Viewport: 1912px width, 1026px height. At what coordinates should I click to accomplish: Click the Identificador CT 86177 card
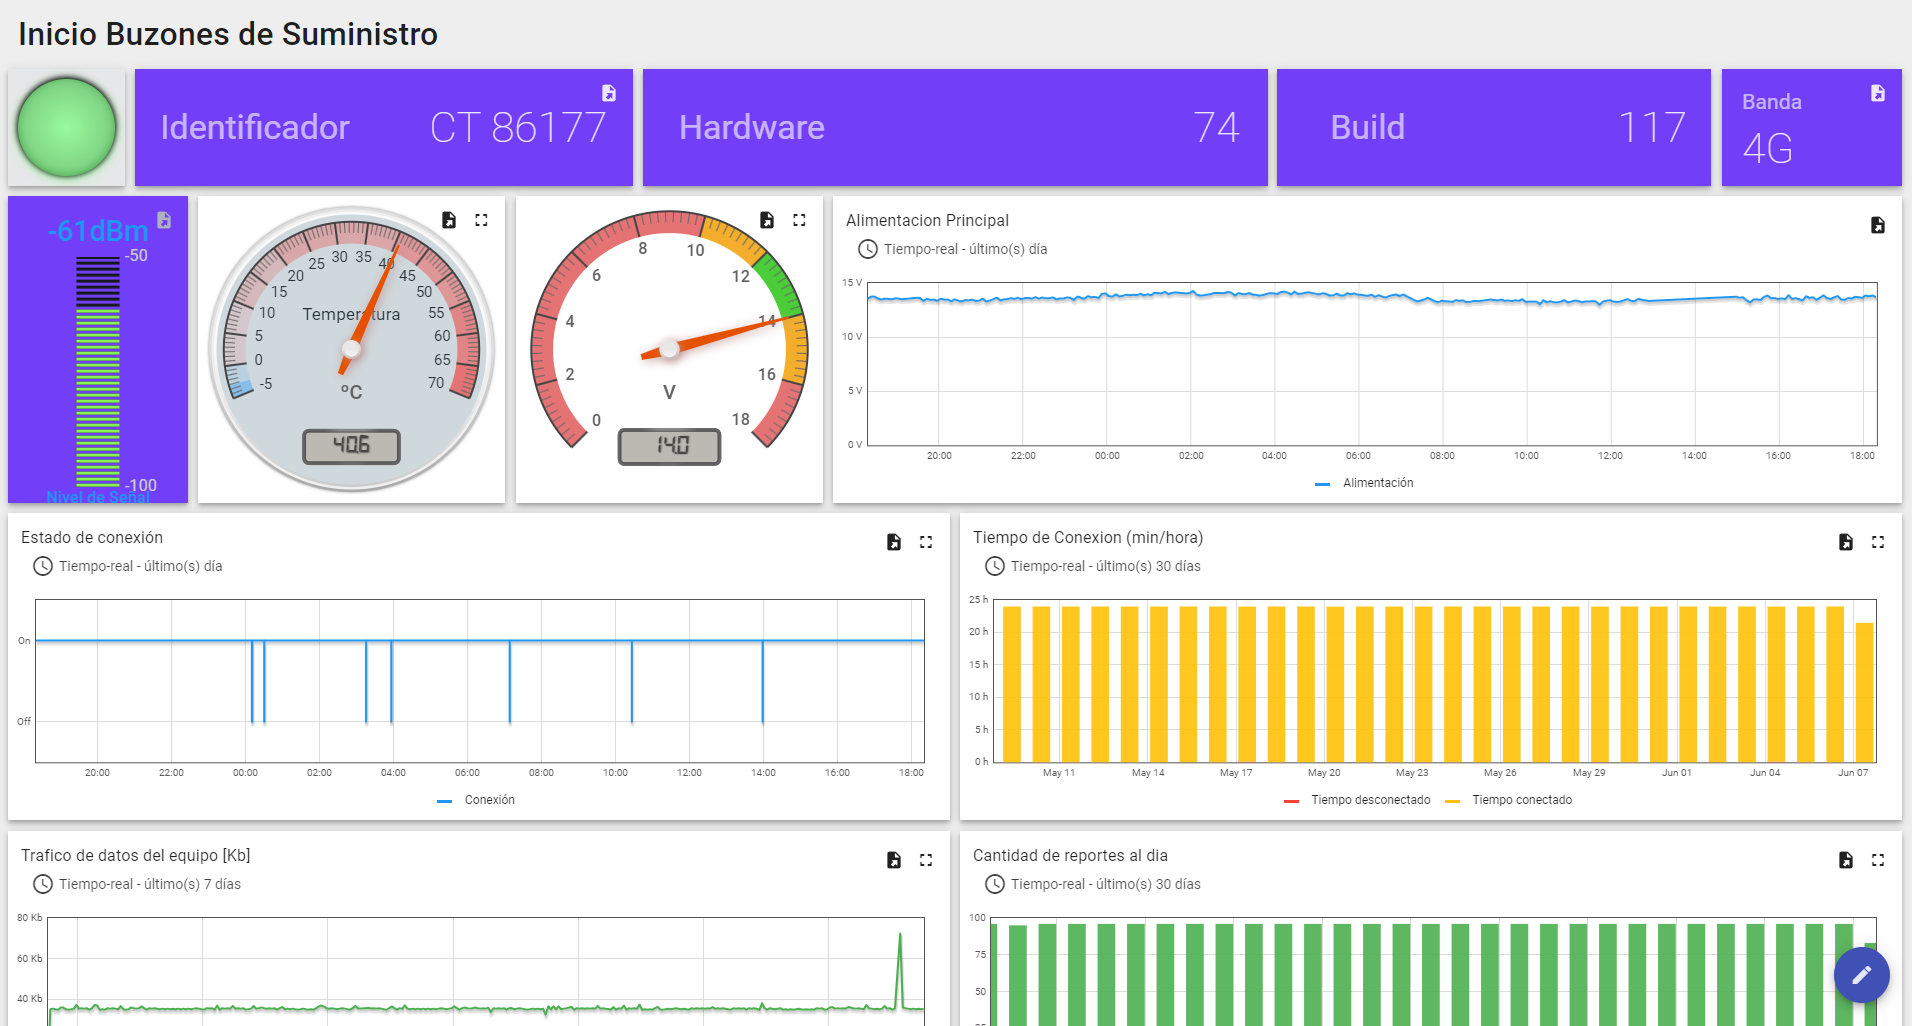[x=384, y=127]
